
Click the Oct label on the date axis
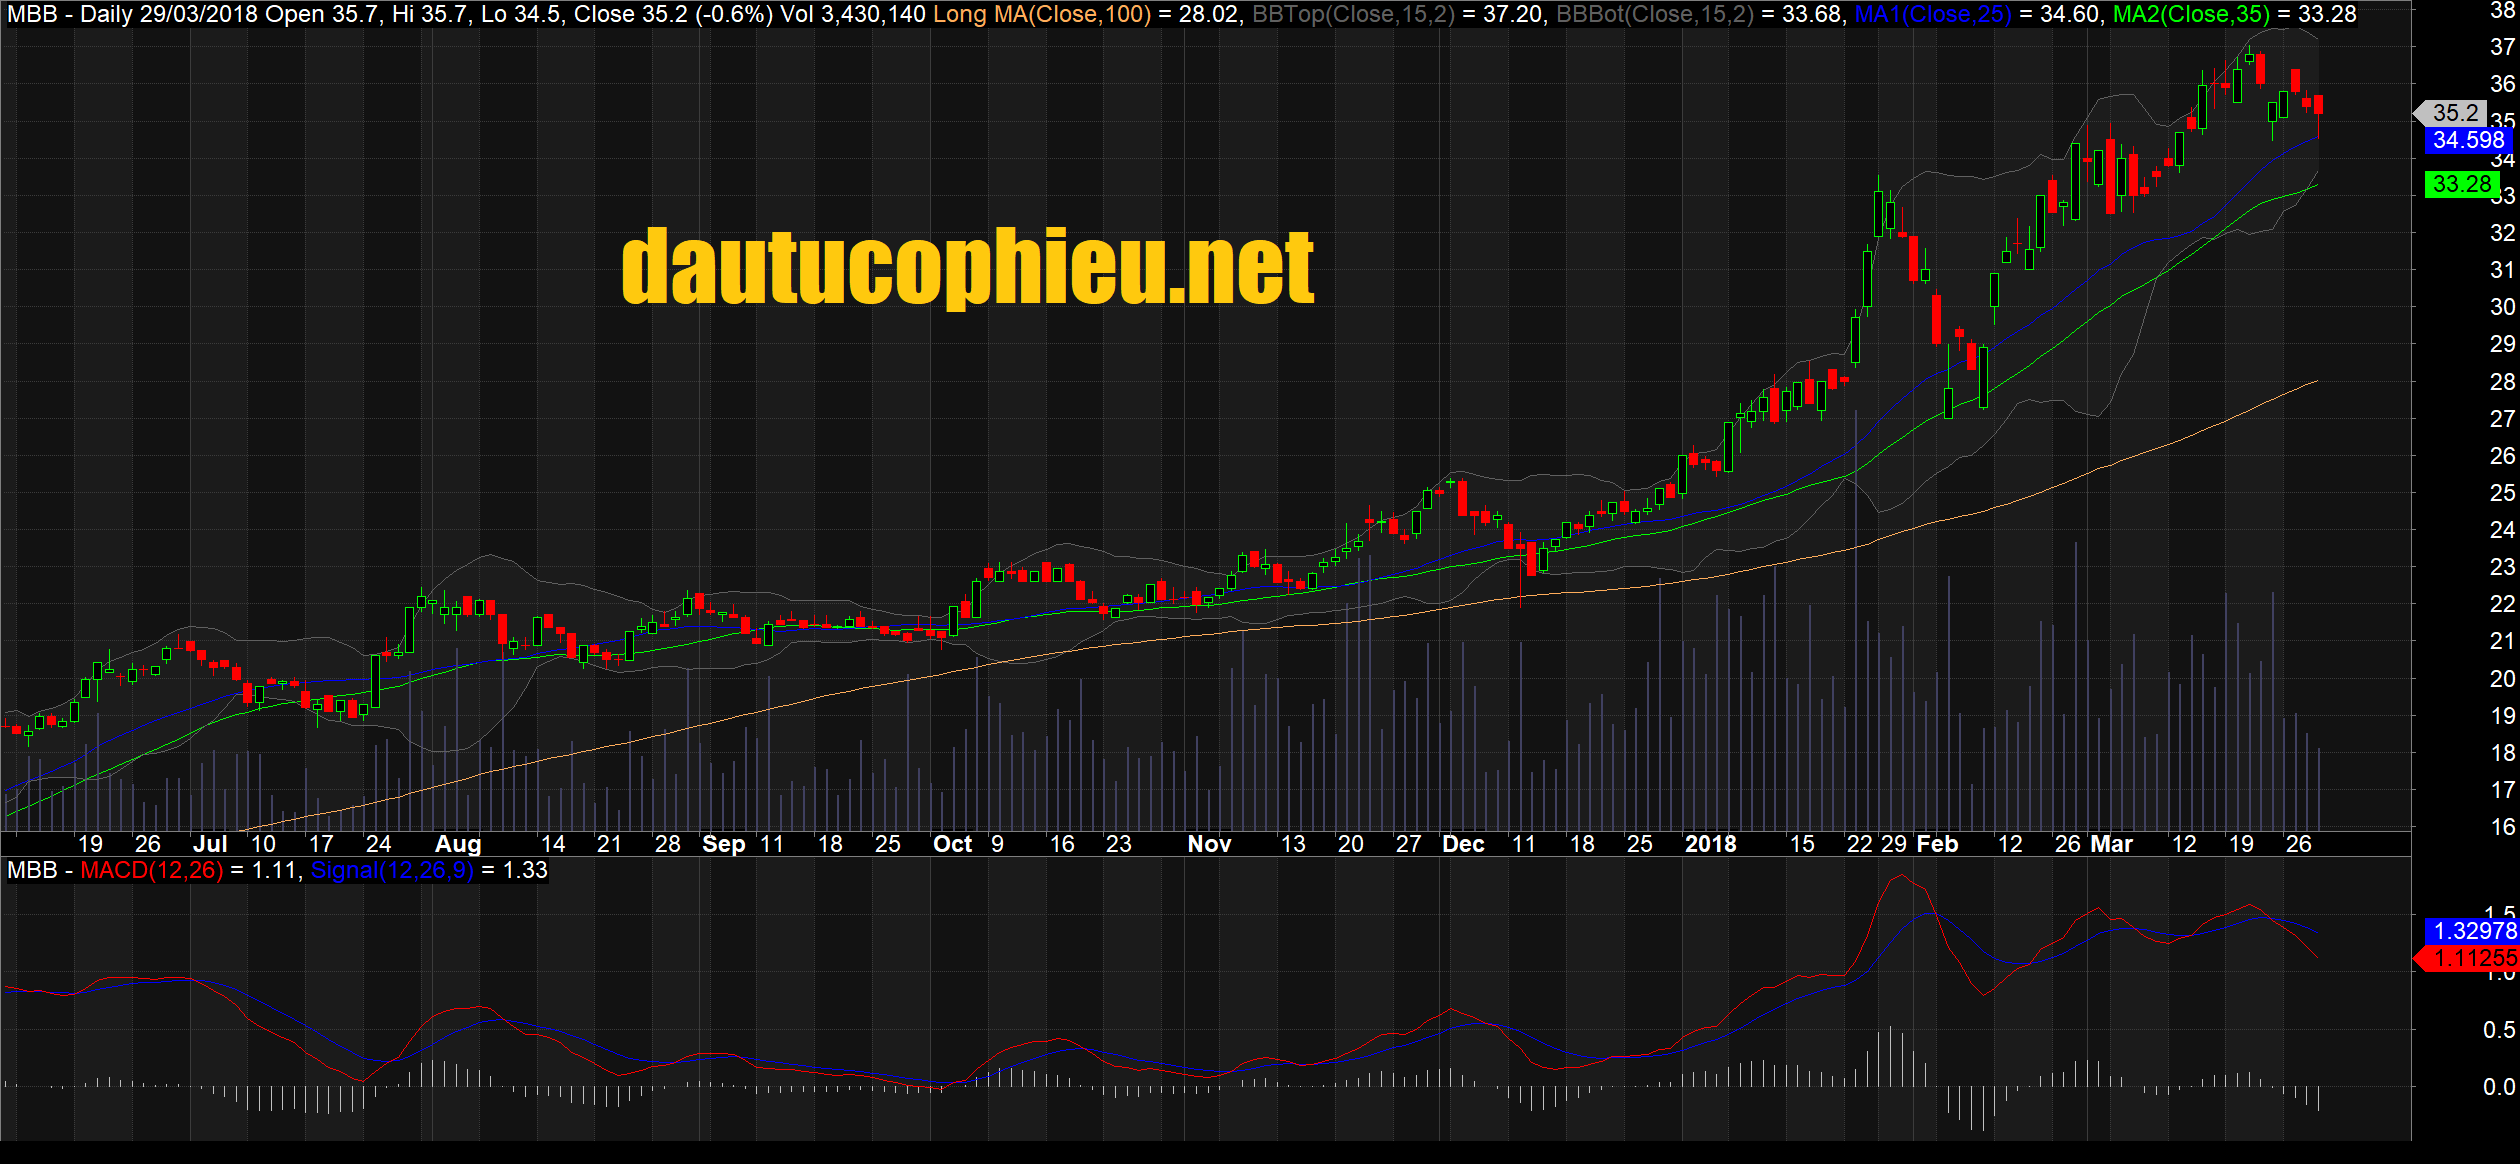point(952,844)
